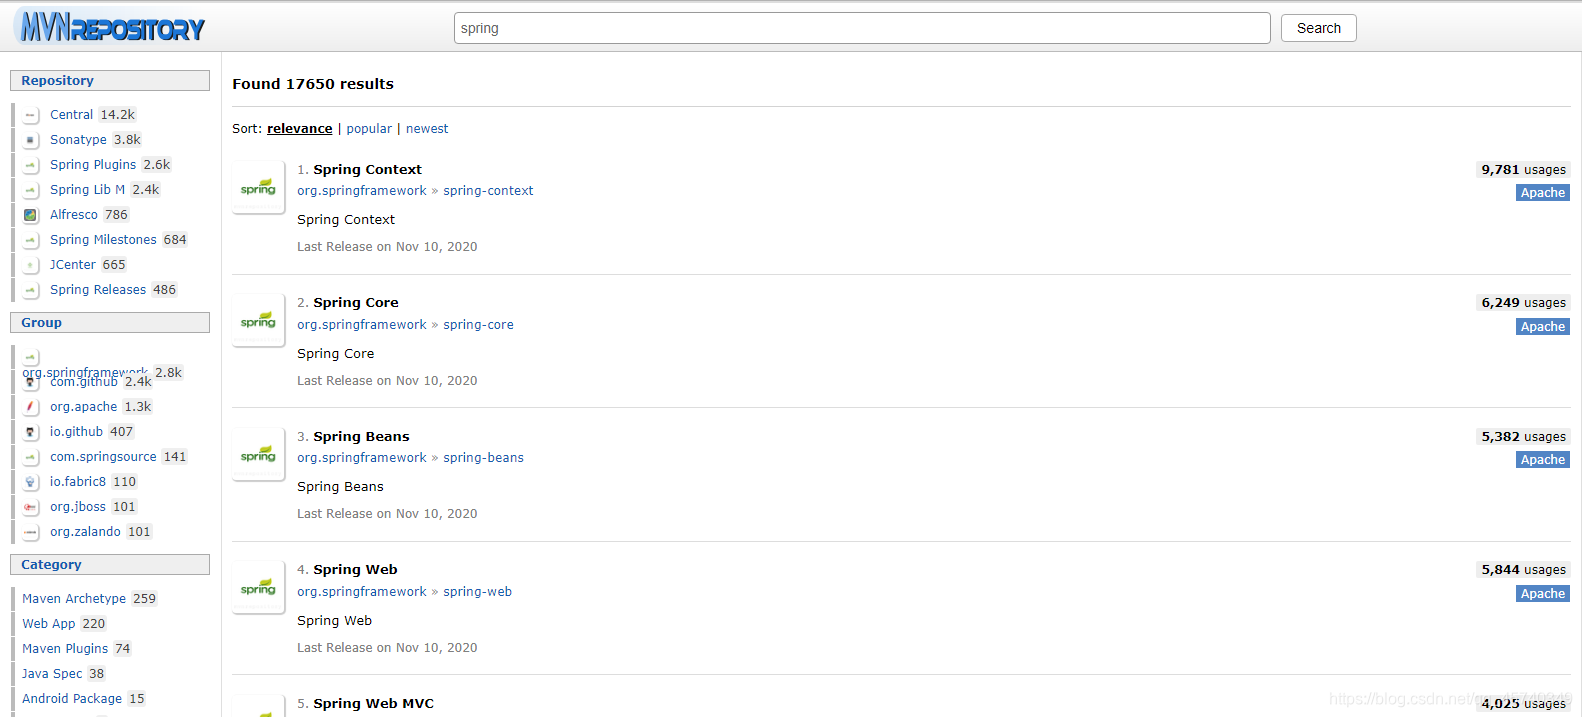
Task: Filter by Java Spec category
Action: tap(52, 674)
